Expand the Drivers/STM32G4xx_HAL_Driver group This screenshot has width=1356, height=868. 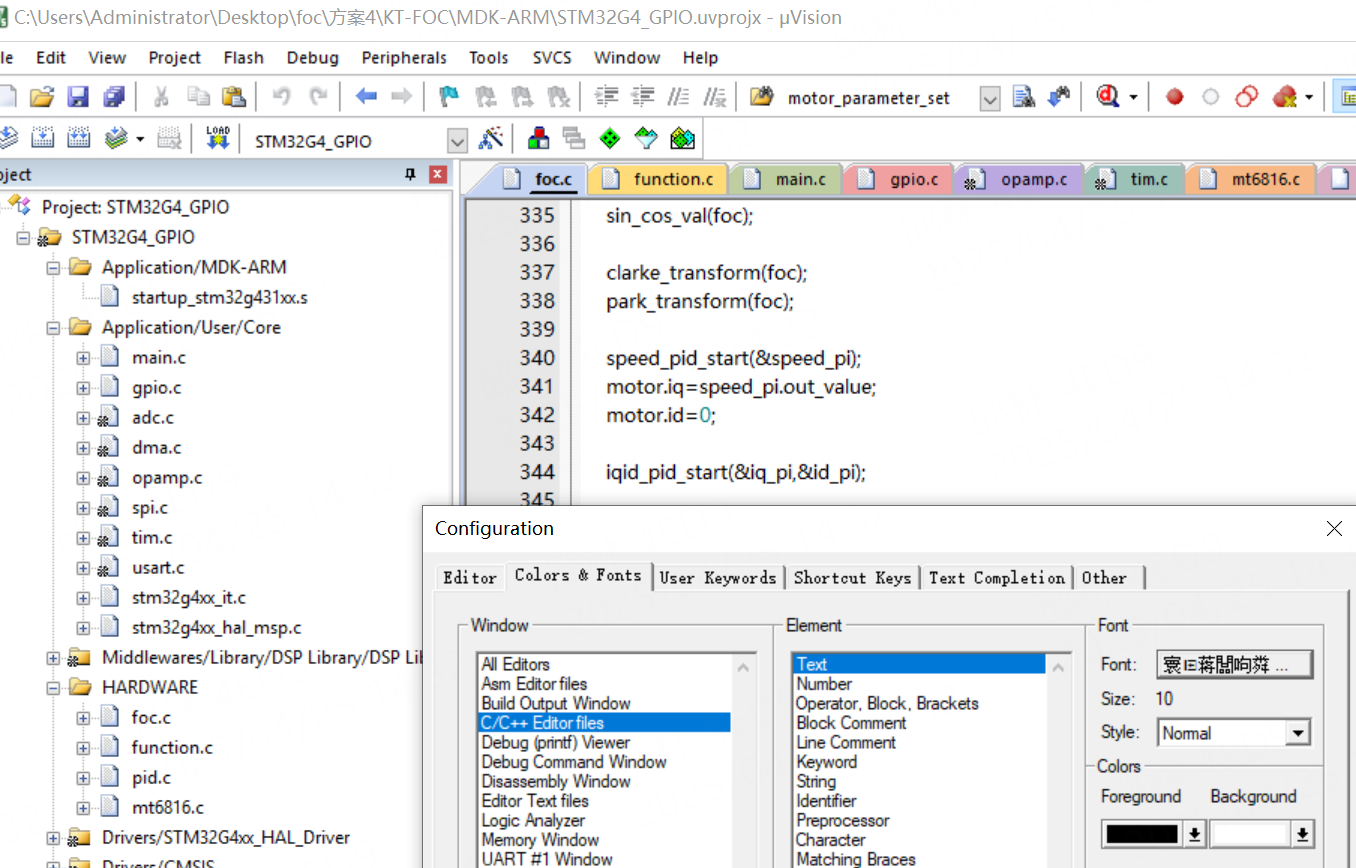[x=52, y=837]
